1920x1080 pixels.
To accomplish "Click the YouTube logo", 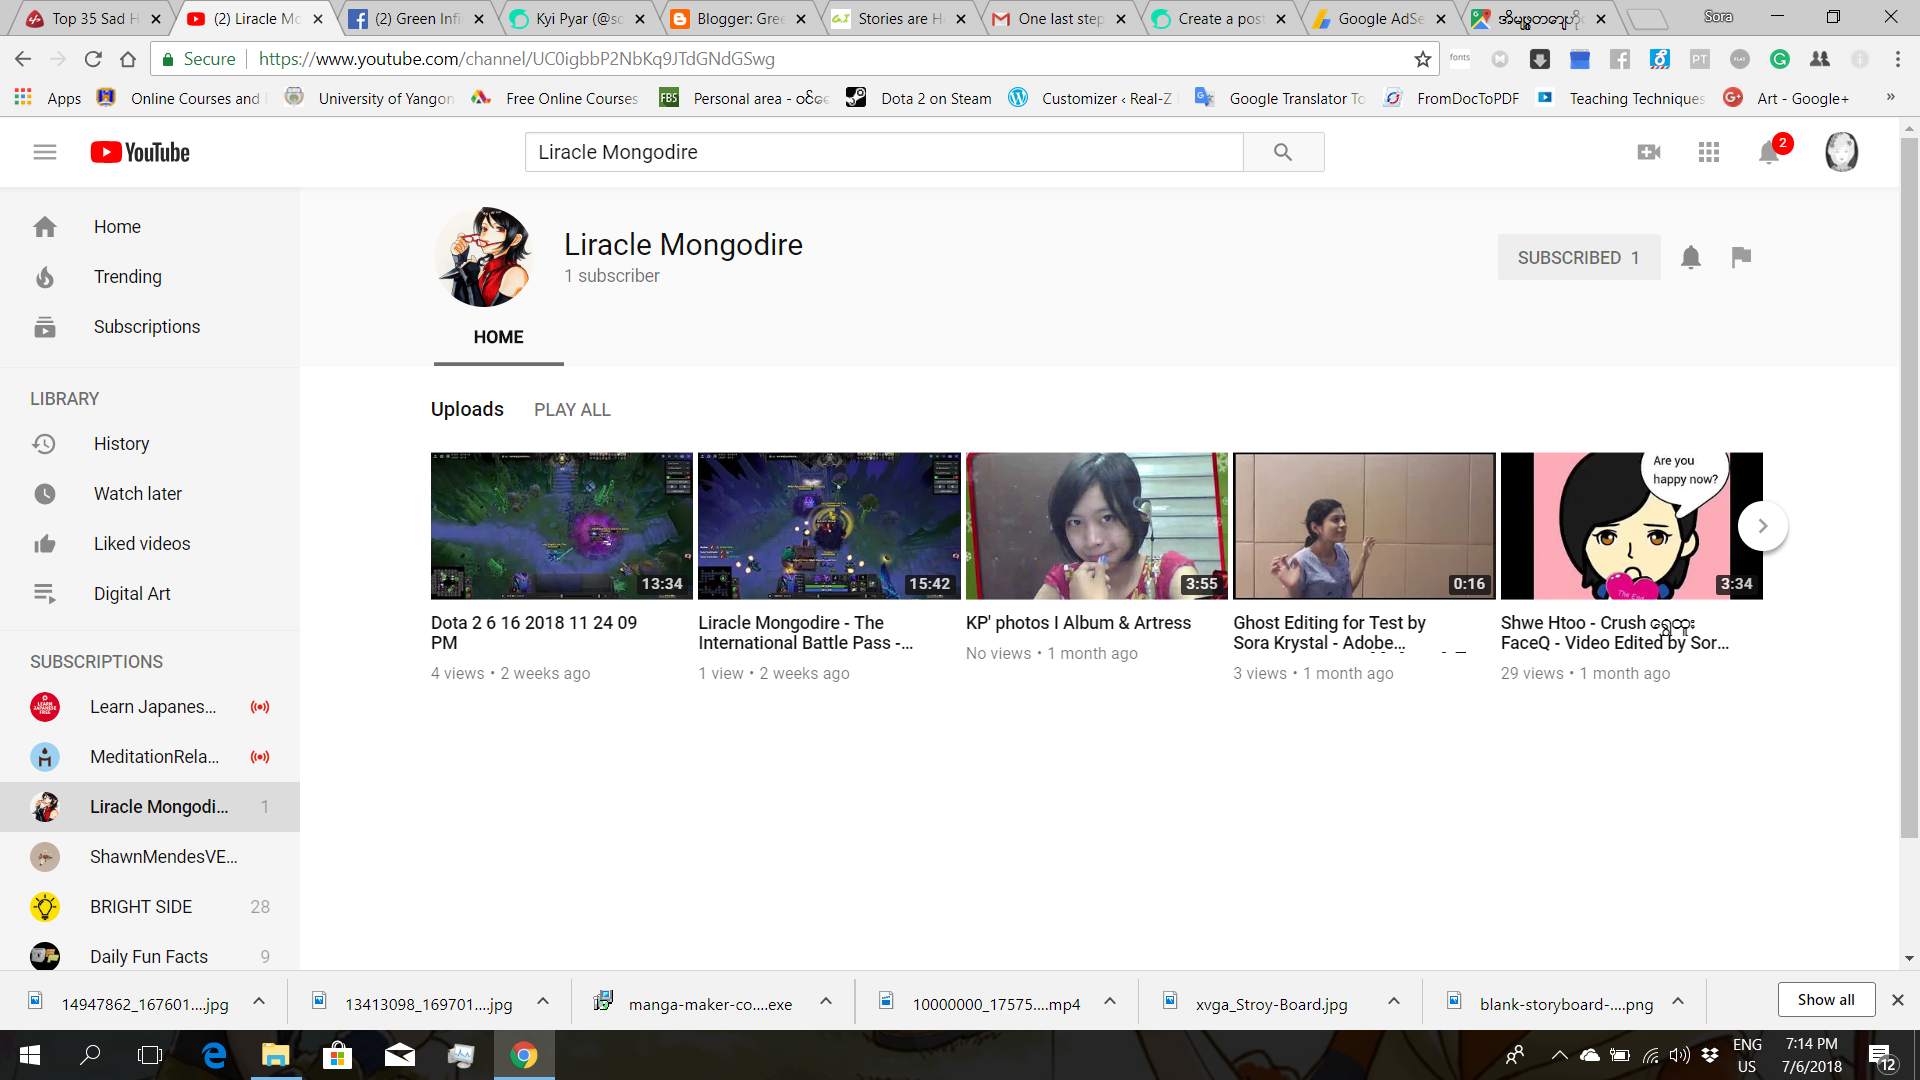I will (x=140, y=152).
